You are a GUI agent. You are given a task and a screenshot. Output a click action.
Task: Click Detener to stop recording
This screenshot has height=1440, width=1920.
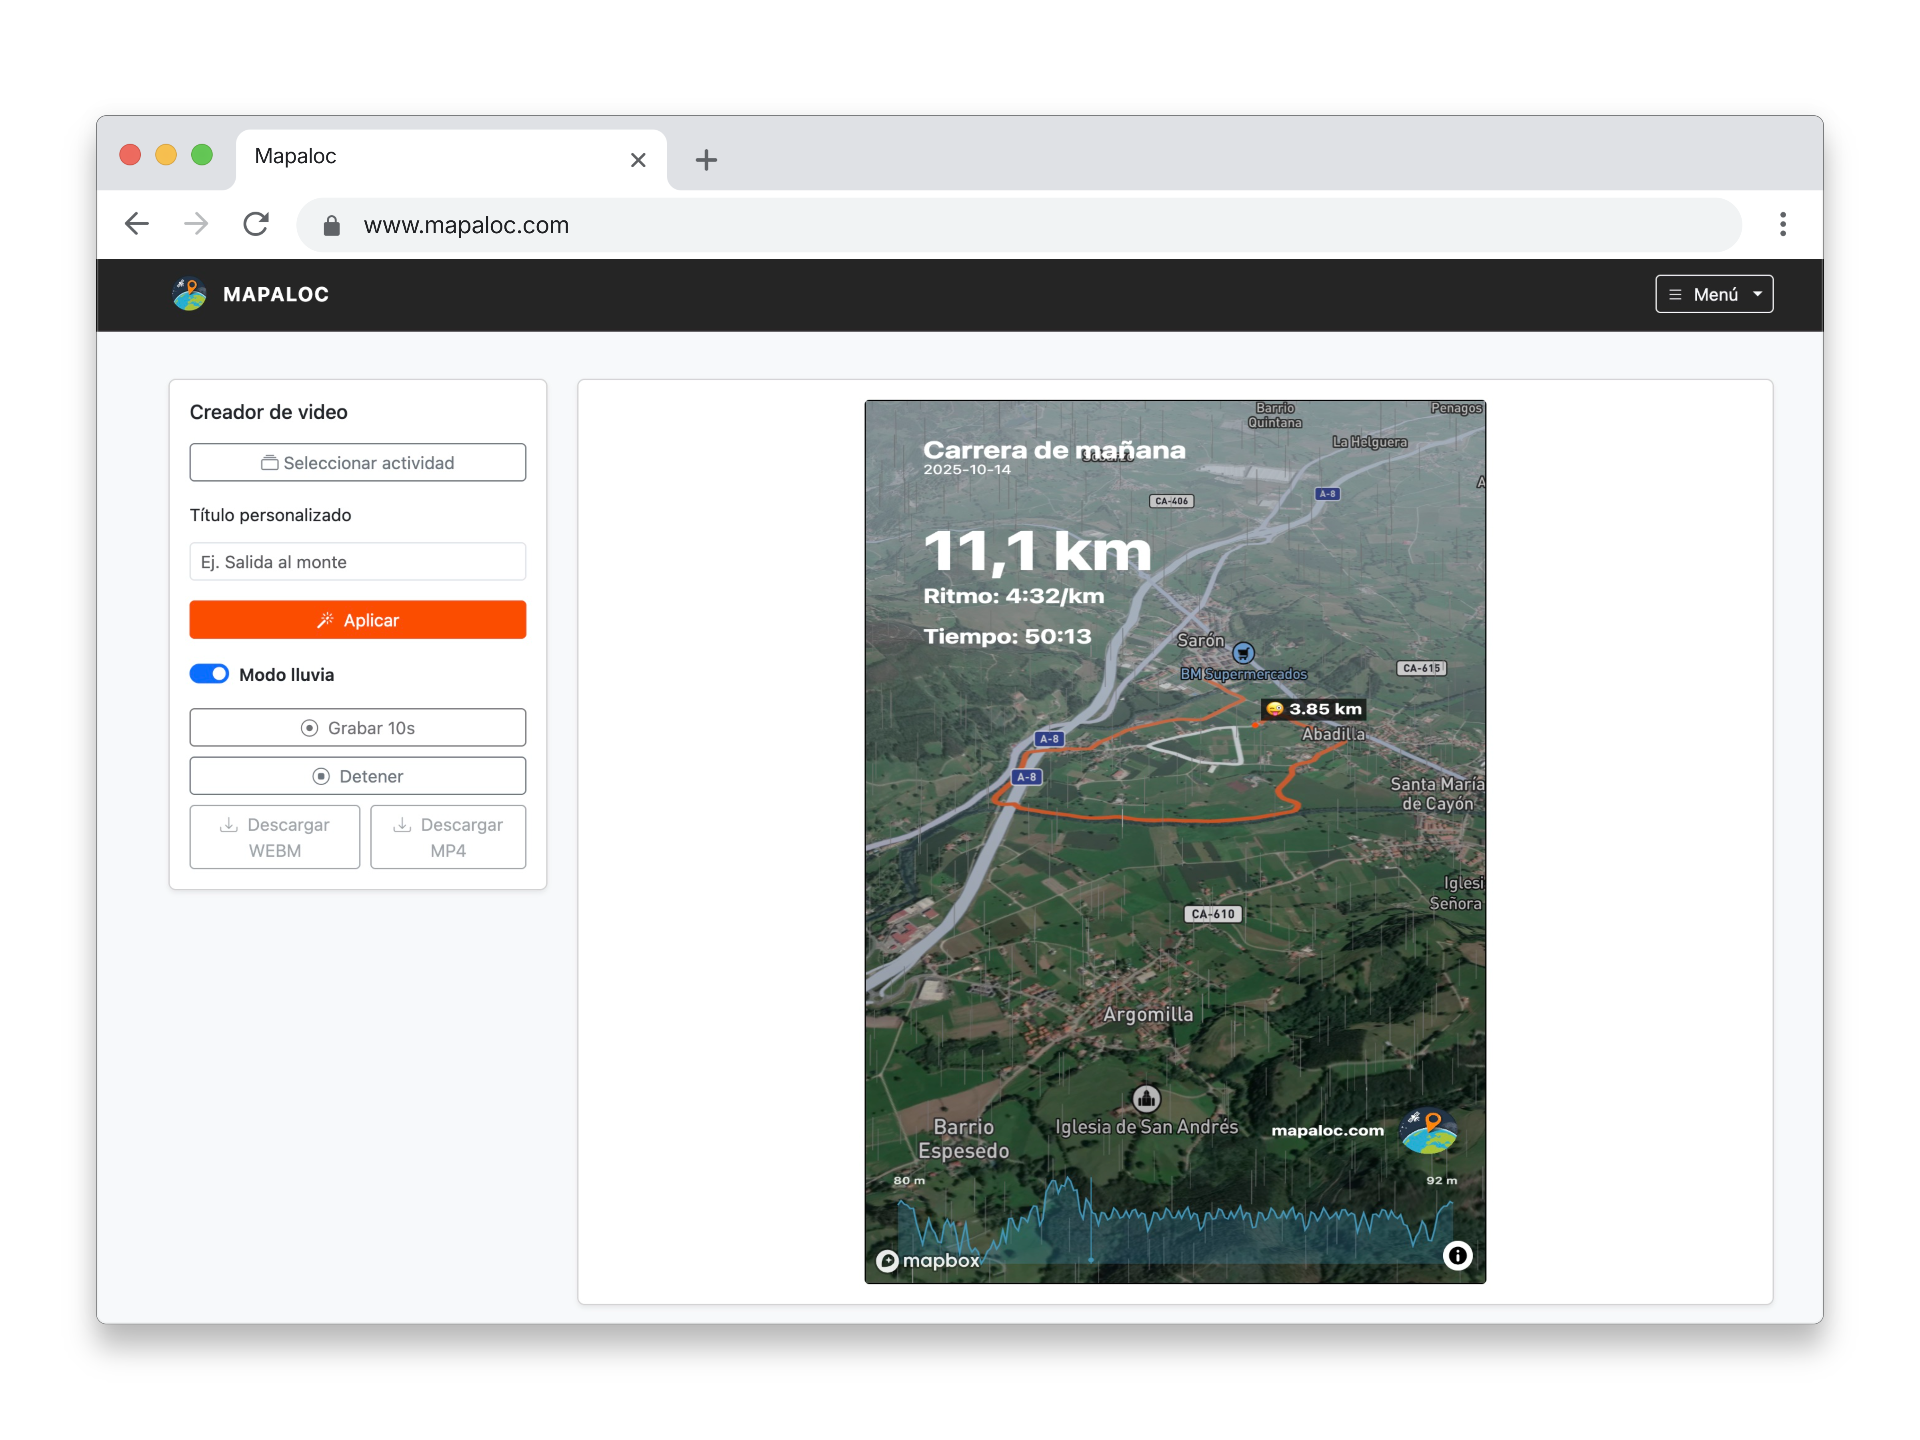pos(357,776)
